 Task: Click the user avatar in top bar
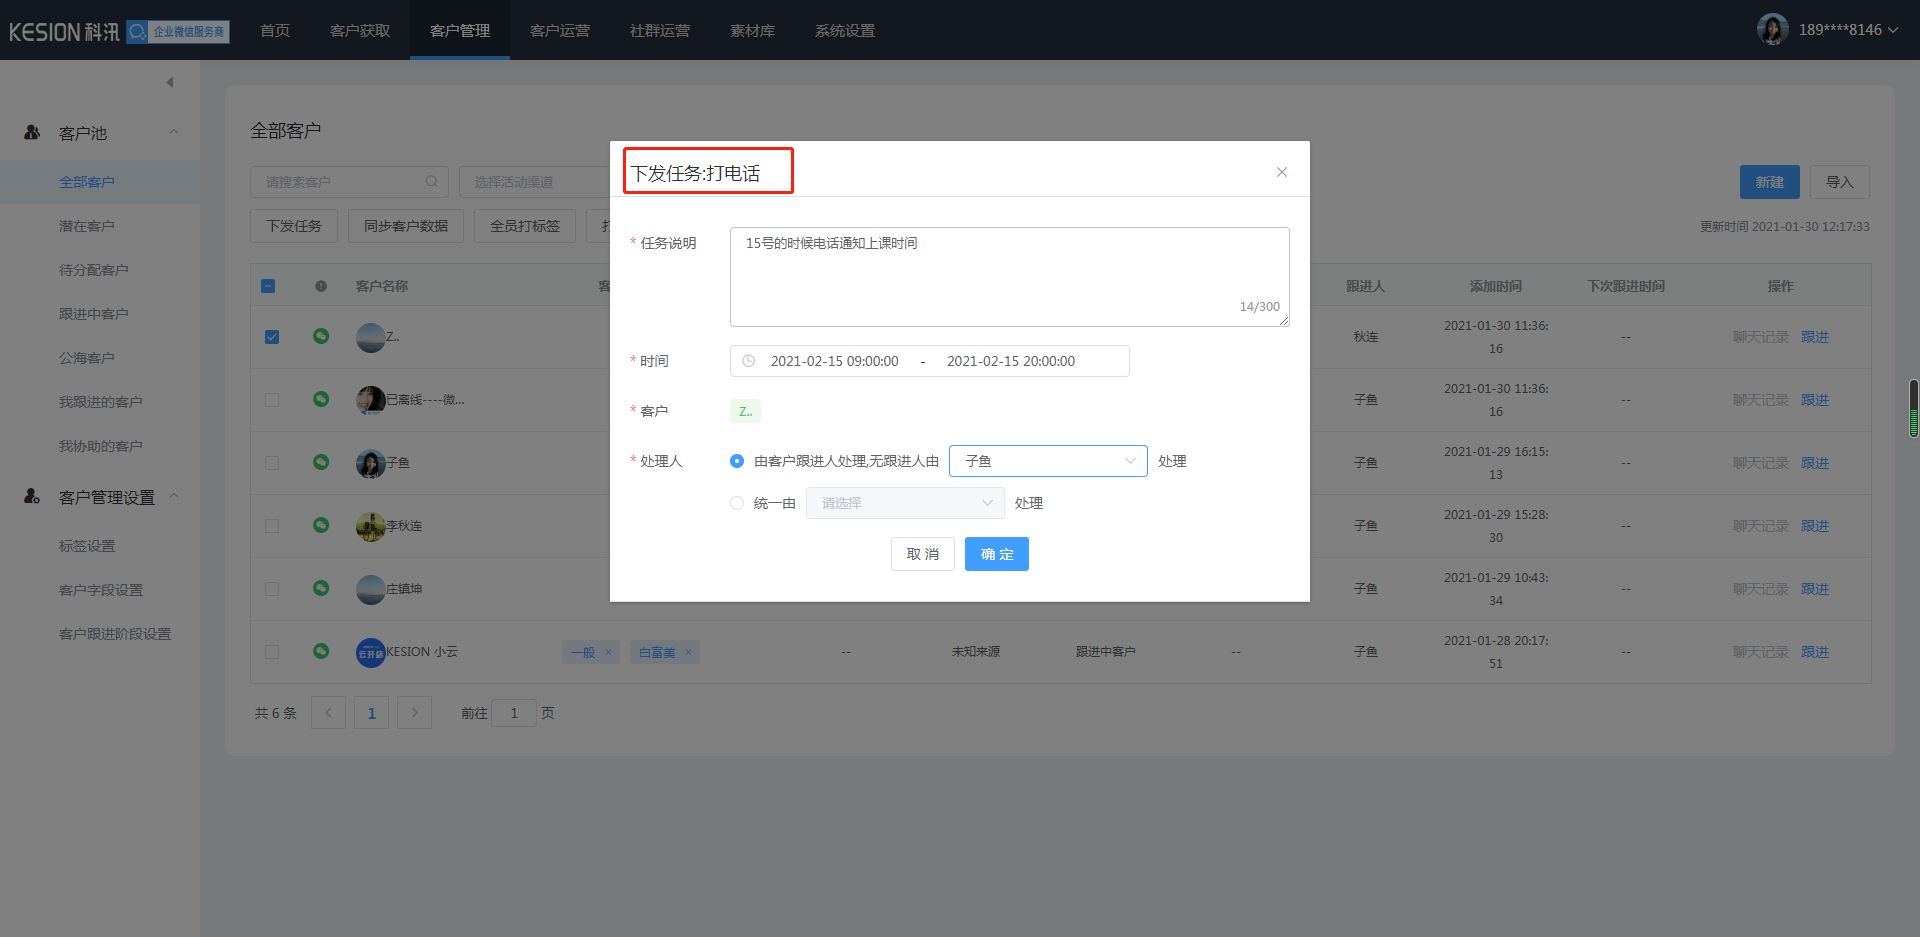click(x=1772, y=30)
